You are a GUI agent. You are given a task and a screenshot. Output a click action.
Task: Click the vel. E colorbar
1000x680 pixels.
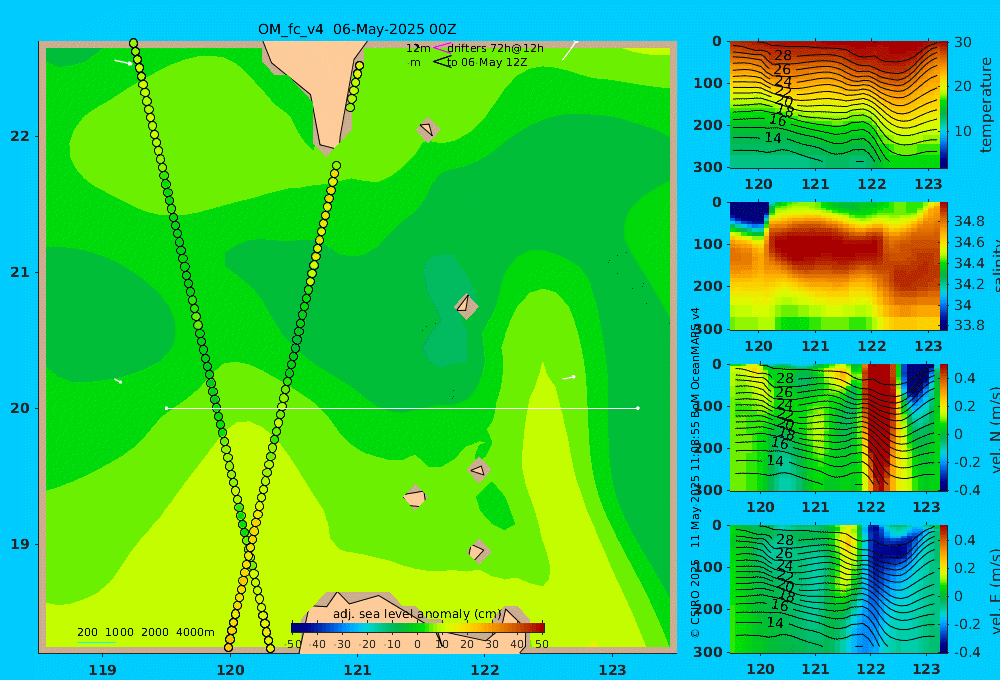(944, 589)
